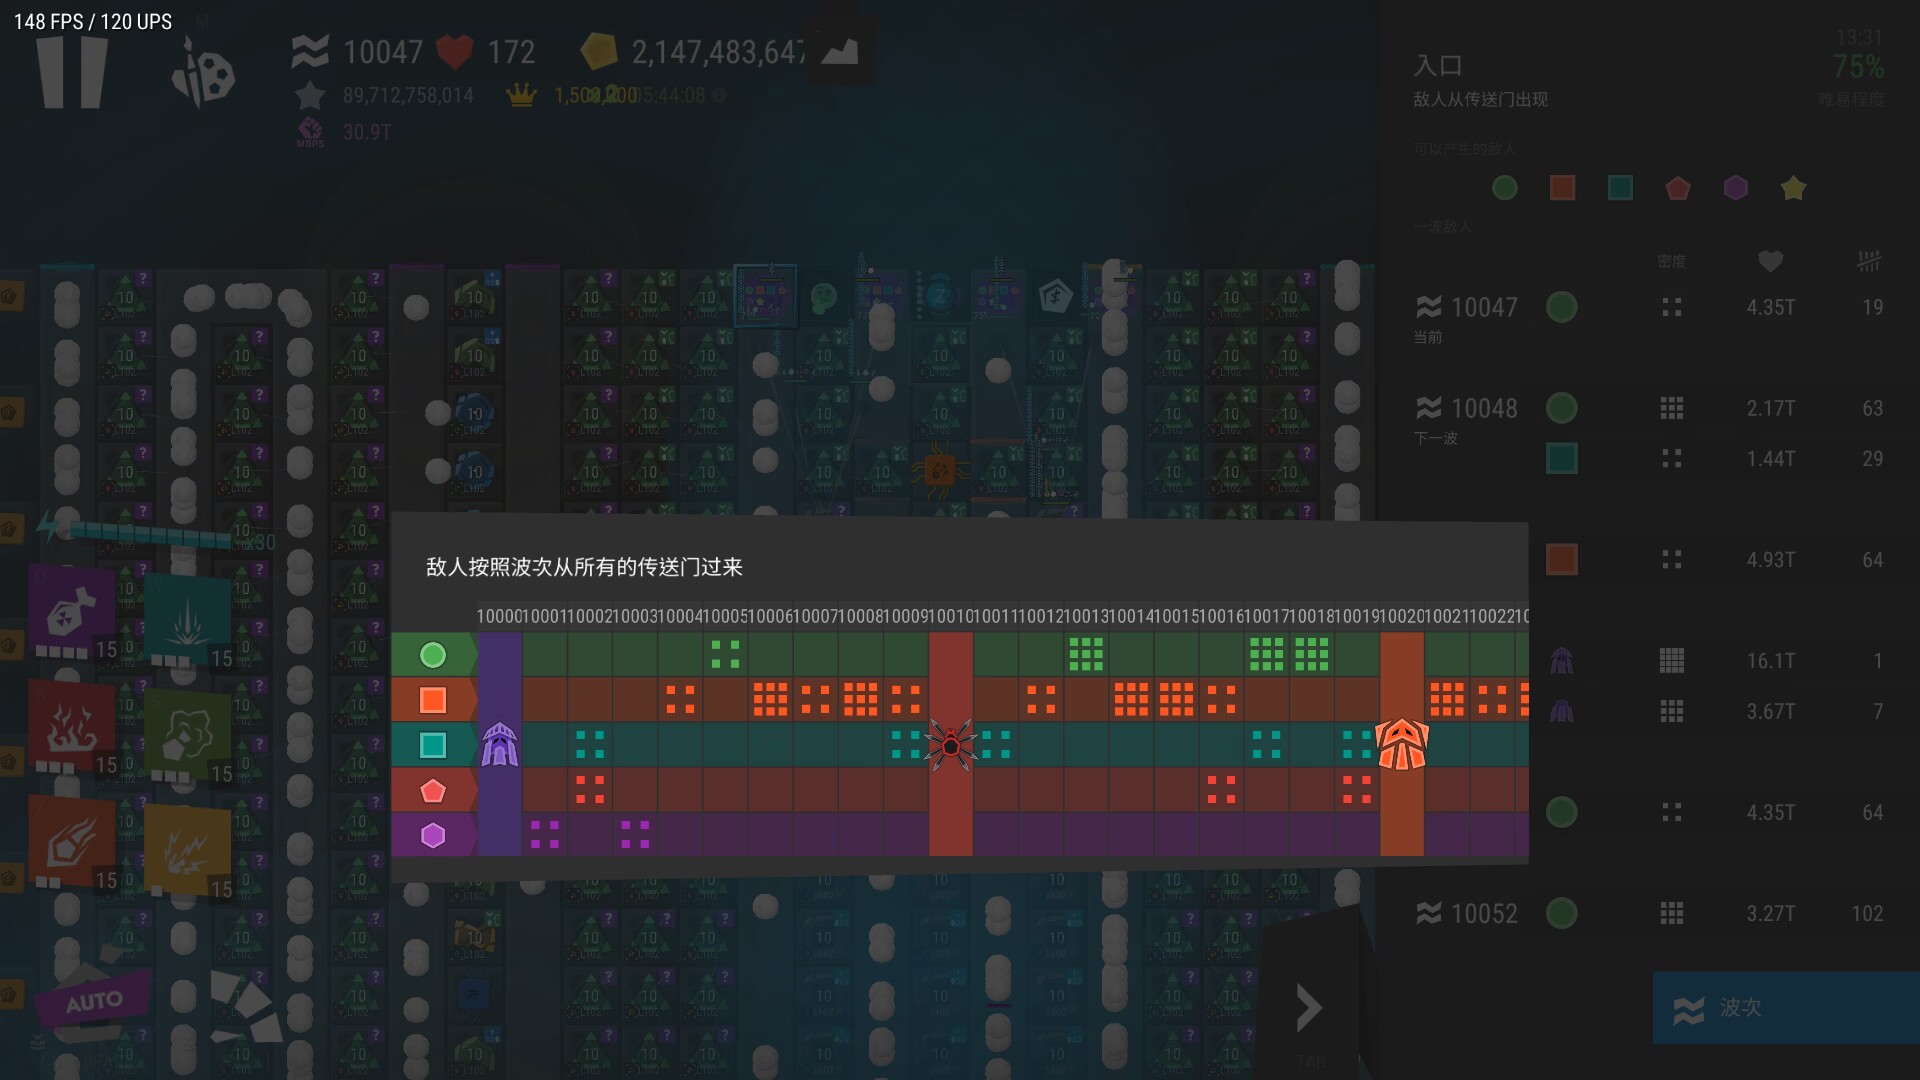Use the green smoke bomb ability
Screen dimensions: 1920x1080
(x=187, y=734)
